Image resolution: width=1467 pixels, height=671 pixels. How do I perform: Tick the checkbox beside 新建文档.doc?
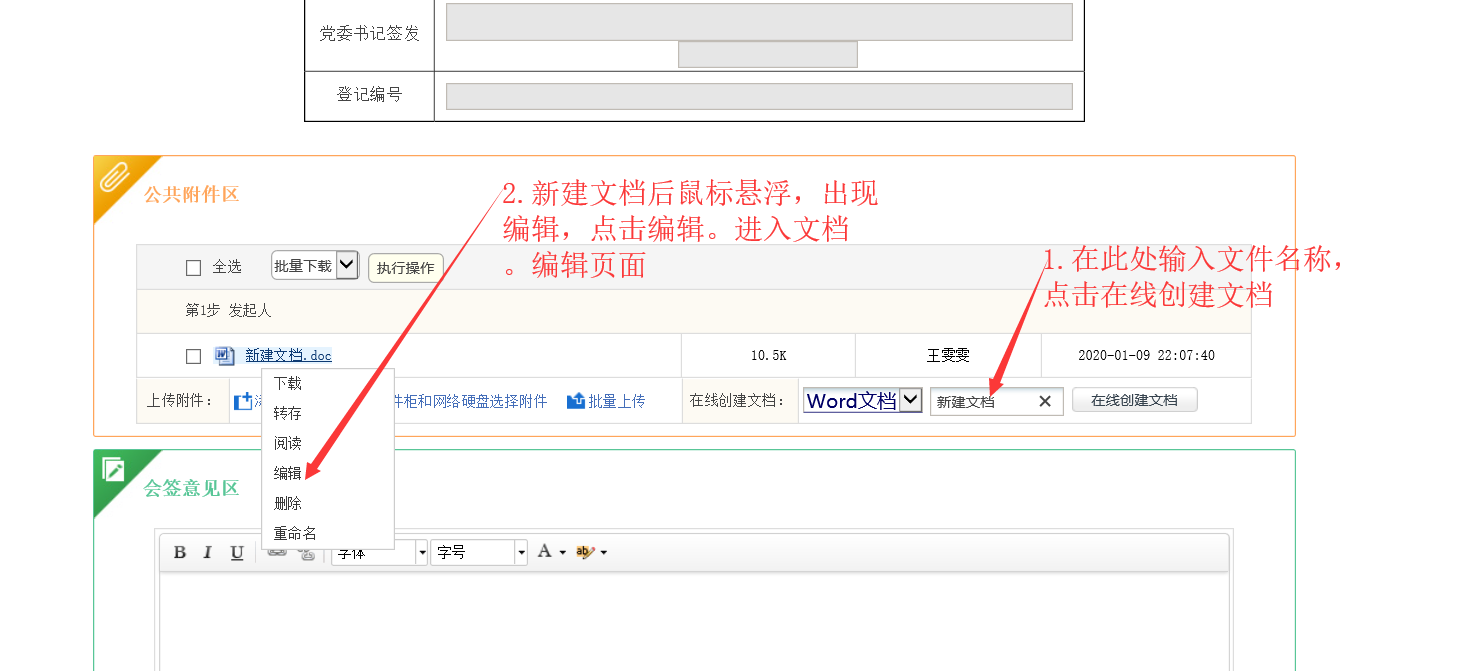194,356
